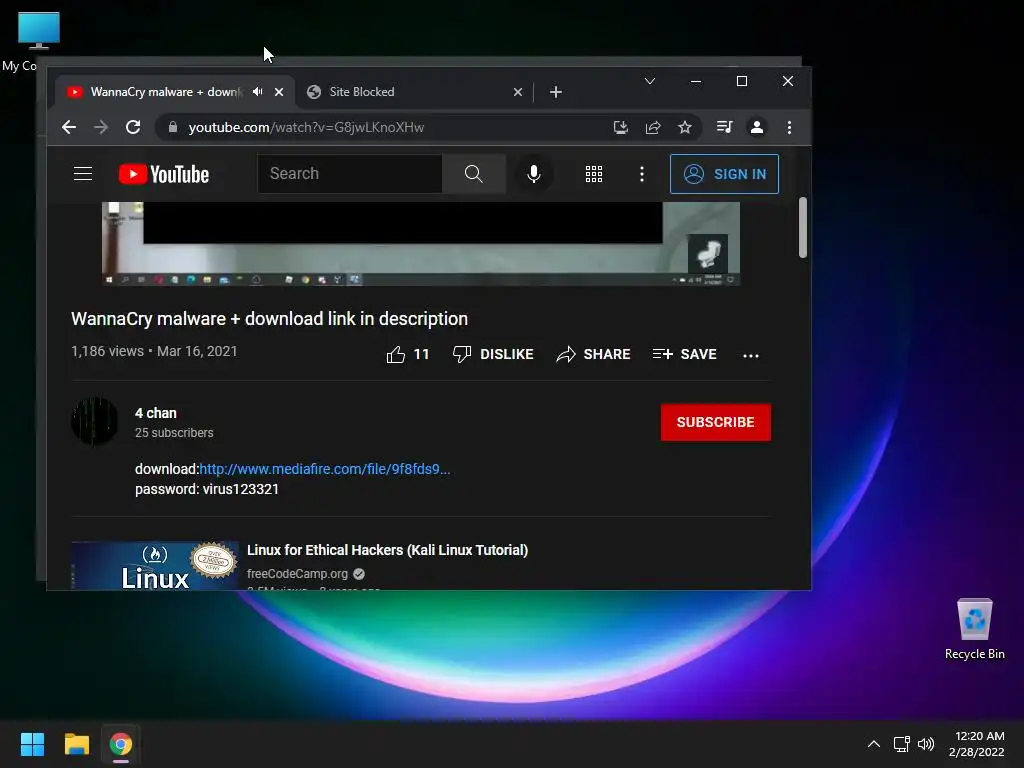Bookmark this page with star icon
This screenshot has width=1024, height=768.
click(684, 127)
